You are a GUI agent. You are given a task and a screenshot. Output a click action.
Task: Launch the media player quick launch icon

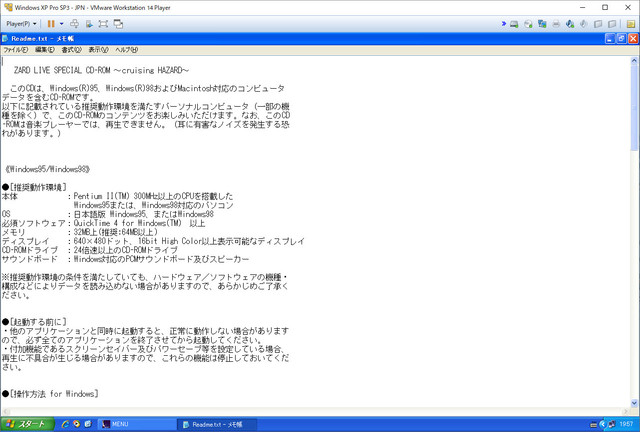[76, 424]
